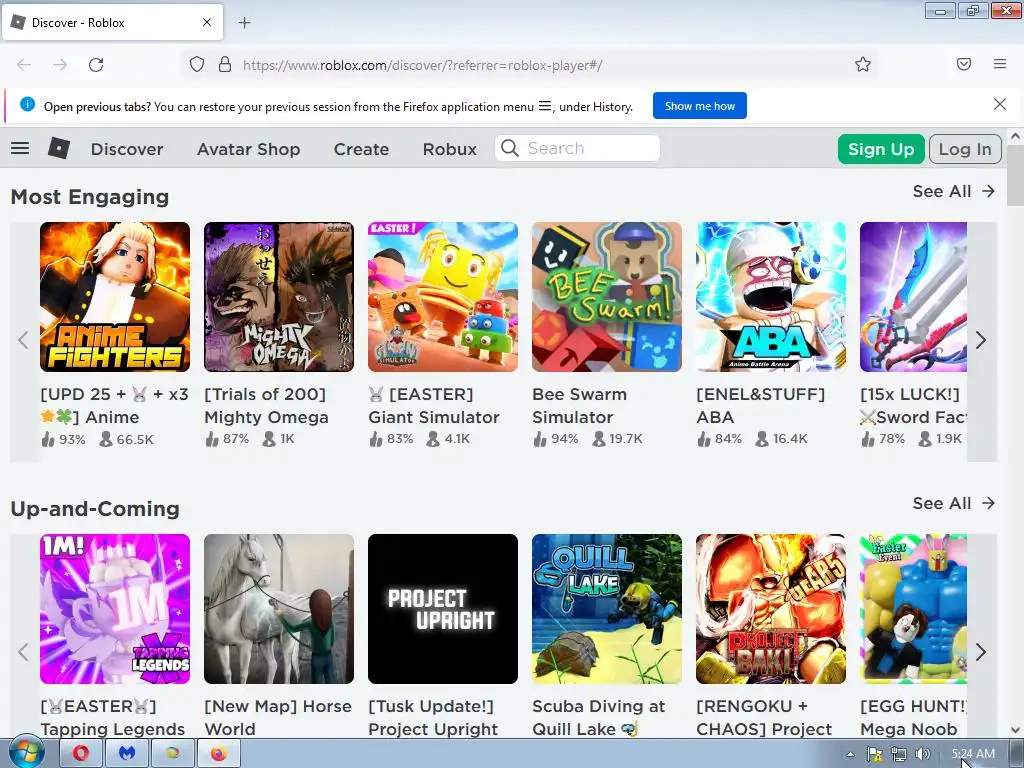Click the Show me how button
1024x768 pixels.
[x=699, y=106]
